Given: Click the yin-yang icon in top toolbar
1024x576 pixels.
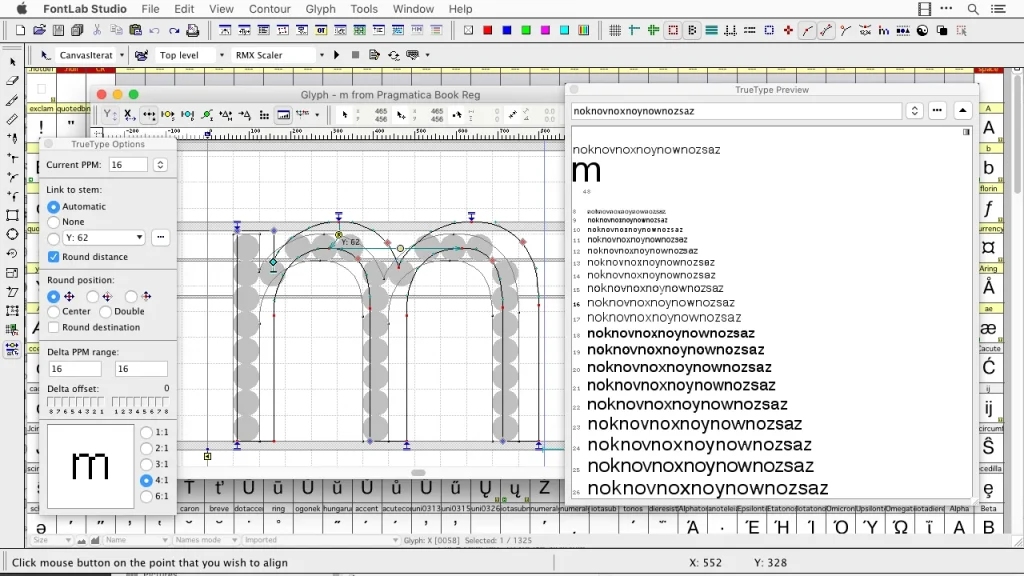Looking at the screenshot, I should point(921,31).
